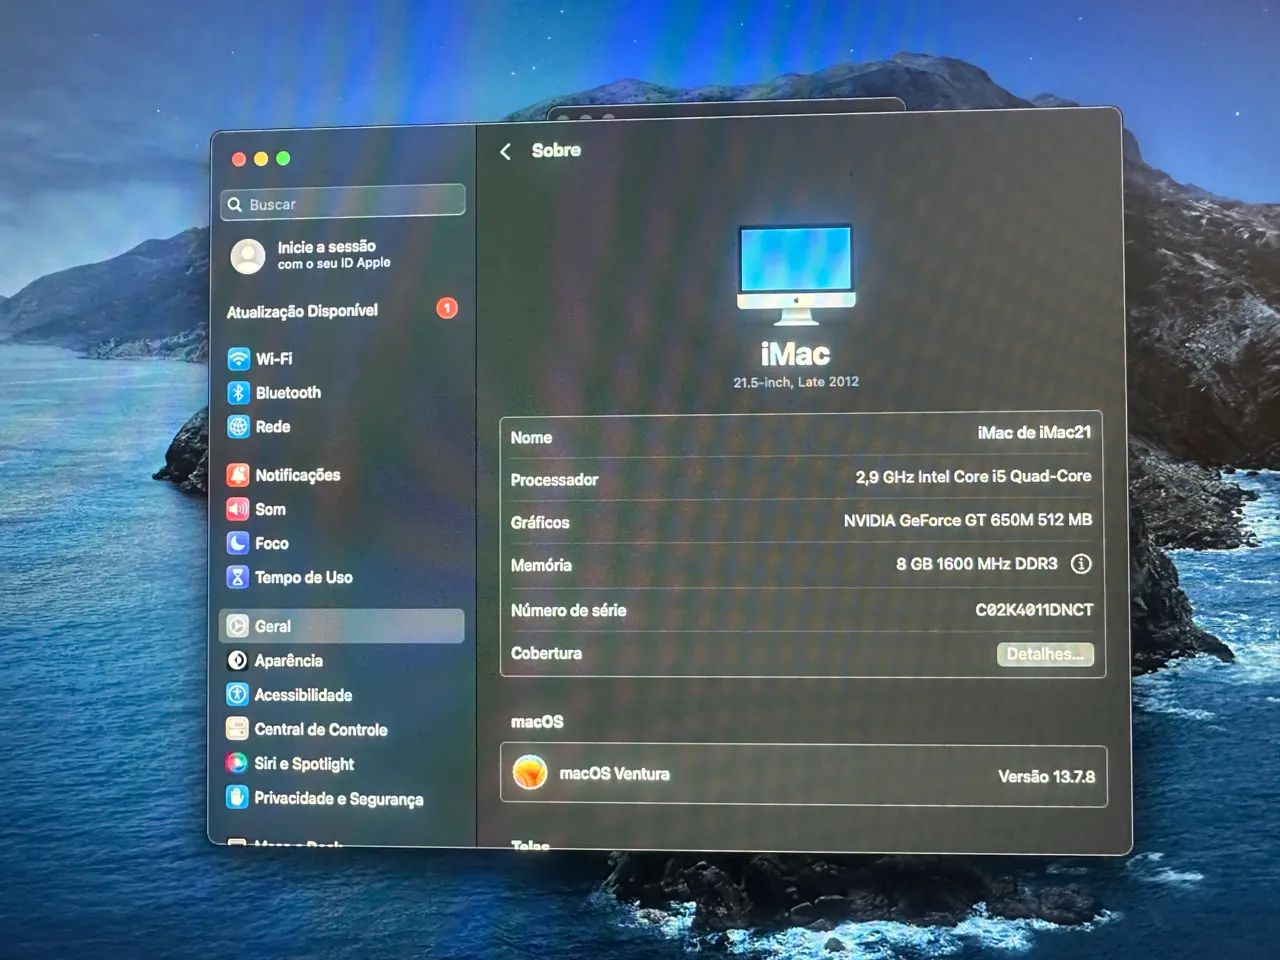1280x960 pixels.
Task: Open Central de Controle icon
Action: (238, 729)
